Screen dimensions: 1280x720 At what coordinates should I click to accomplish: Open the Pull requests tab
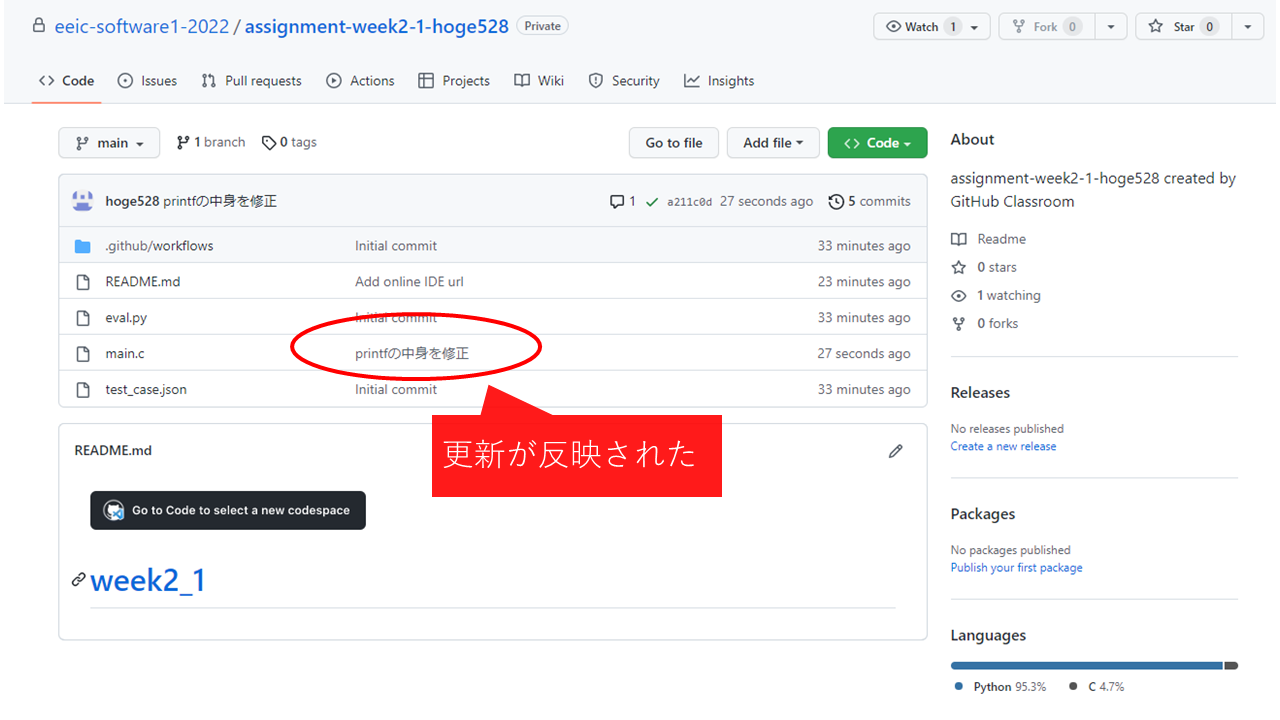coord(251,81)
